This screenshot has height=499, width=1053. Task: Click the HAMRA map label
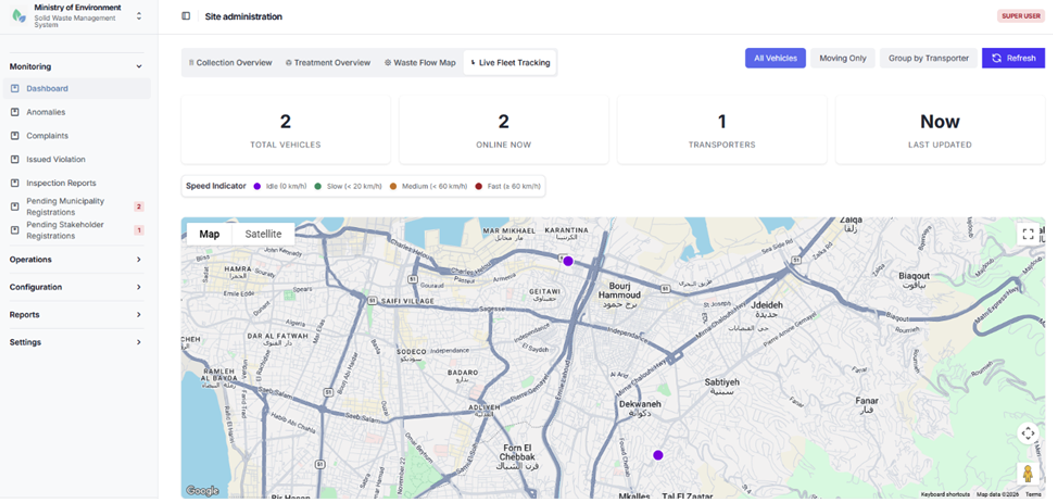(238, 272)
